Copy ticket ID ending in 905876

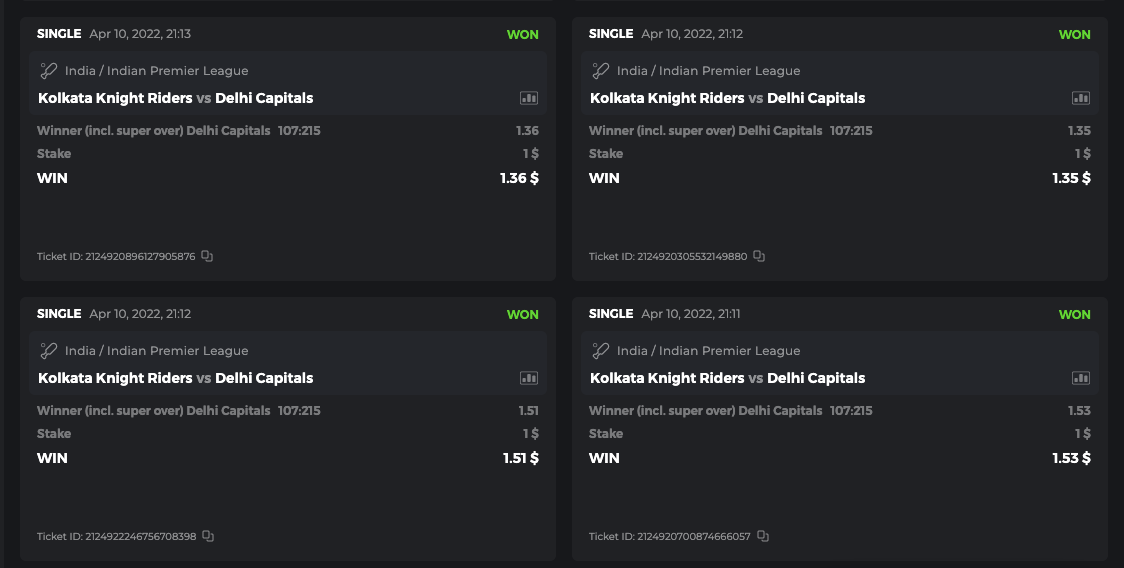tap(207, 256)
